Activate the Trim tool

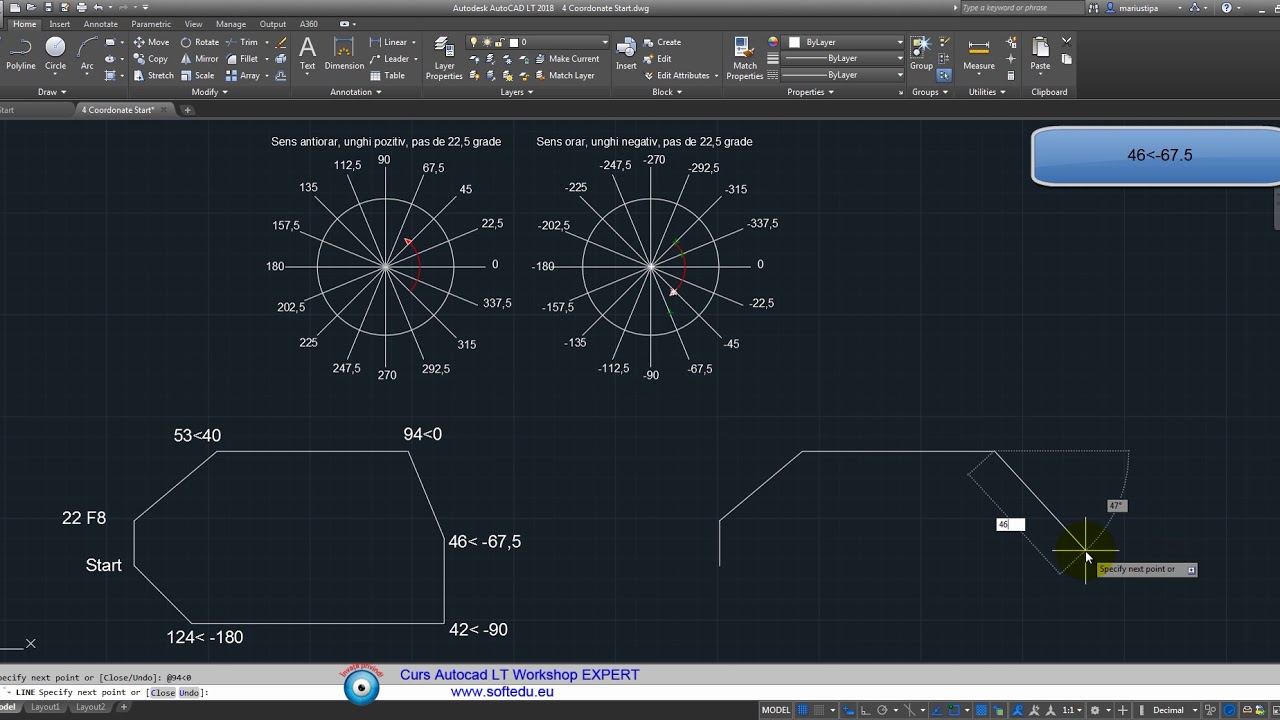click(x=242, y=42)
